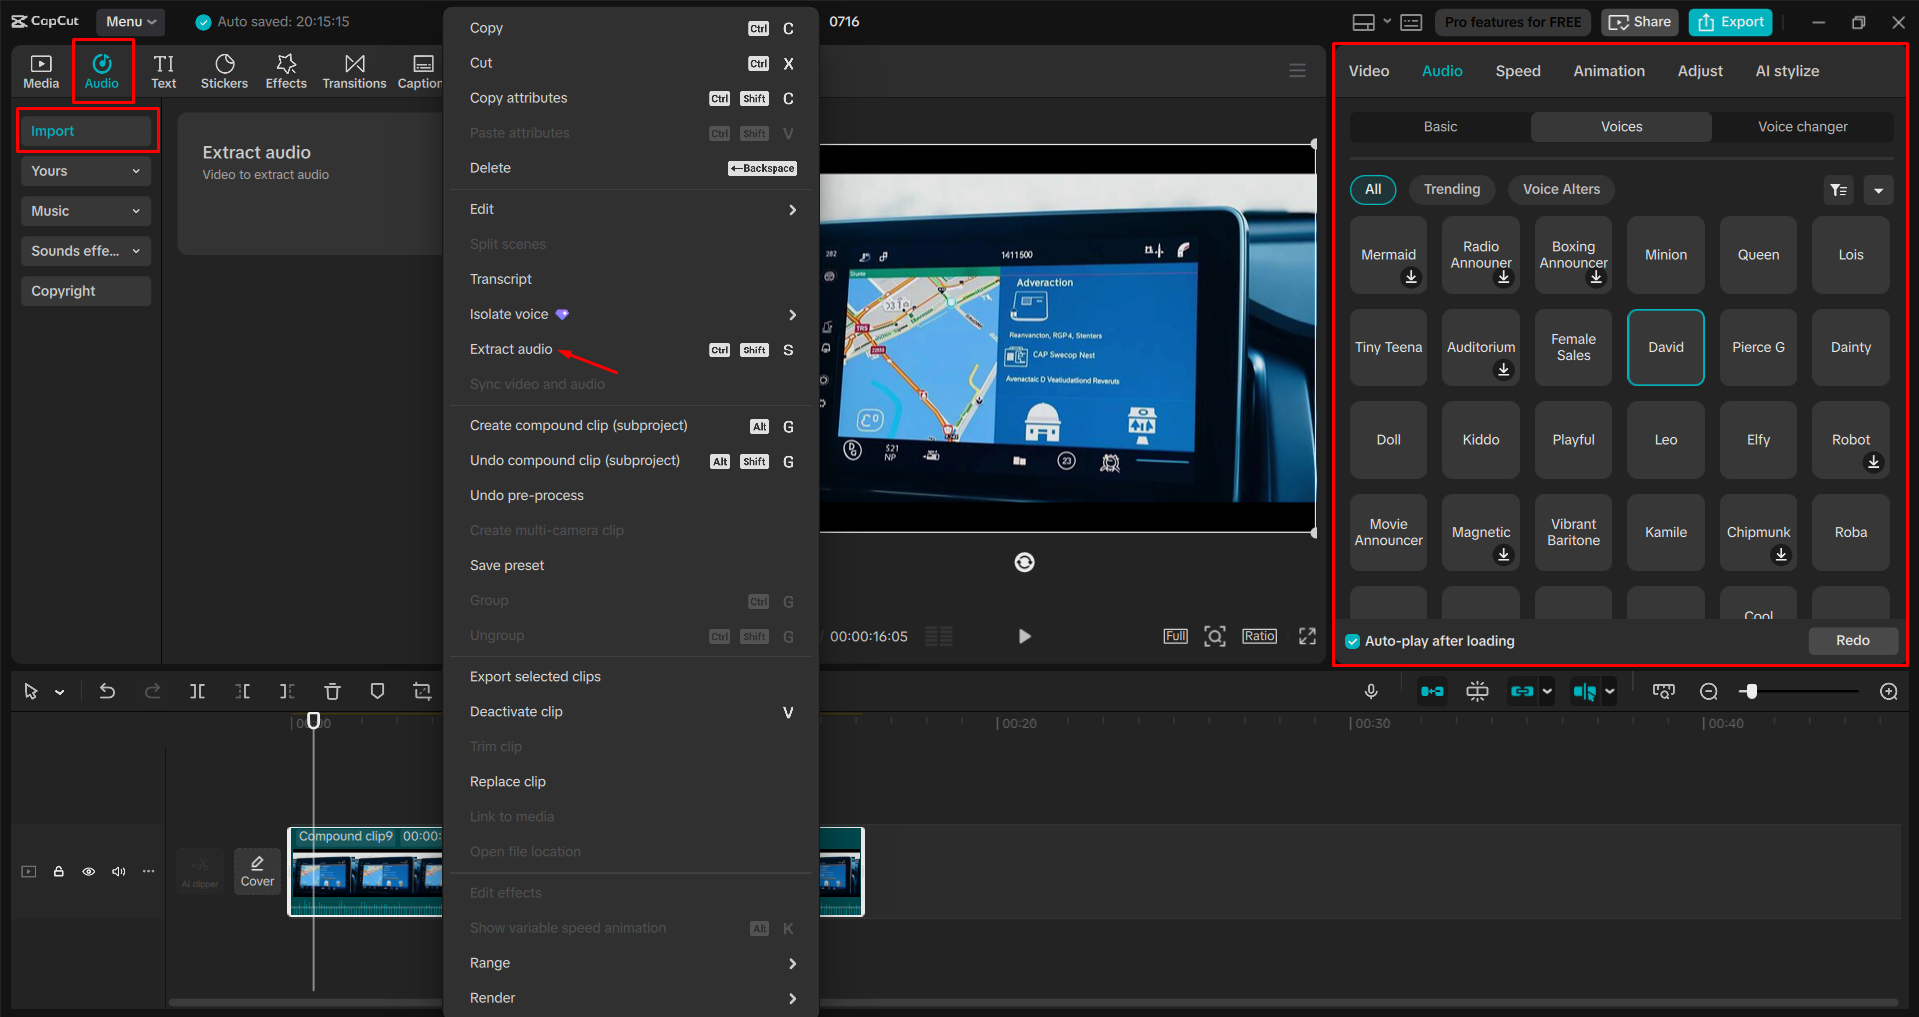Choose Extract audio from the context menu
Image resolution: width=1919 pixels, height=1017 pixels.
511,349
